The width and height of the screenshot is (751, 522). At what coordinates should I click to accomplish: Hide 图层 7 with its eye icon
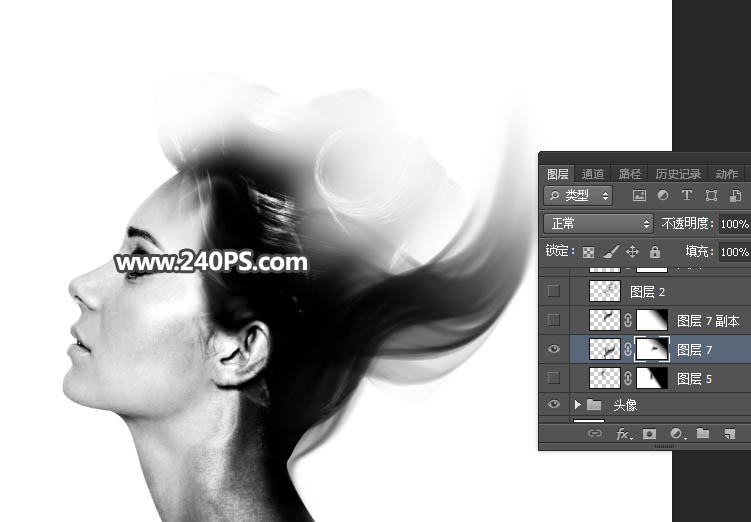point(554,349)
